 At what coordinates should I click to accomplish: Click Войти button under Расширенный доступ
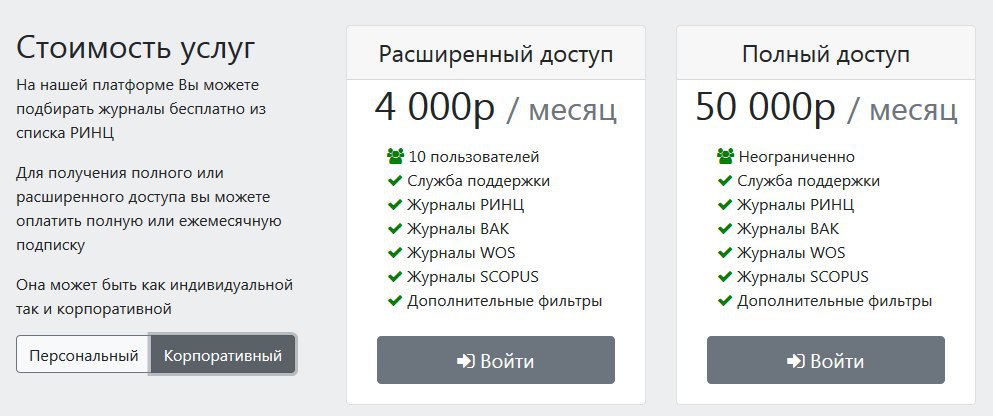click(x=495, y=360)
